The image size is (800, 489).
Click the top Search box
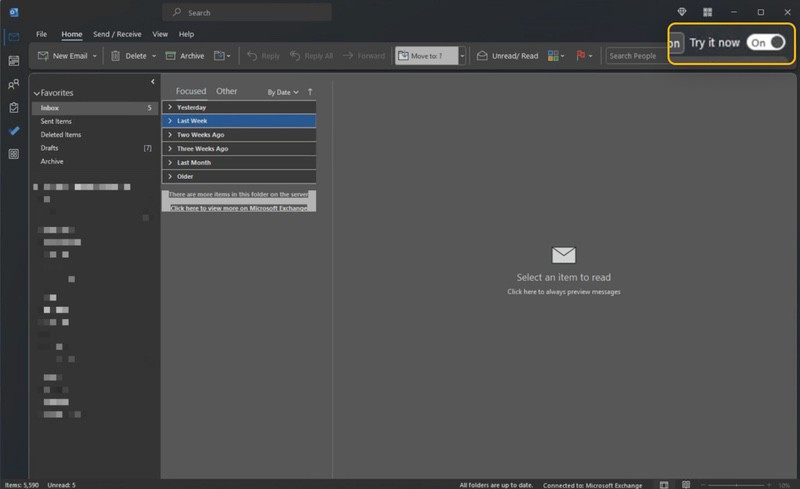[x=247, y=12]
